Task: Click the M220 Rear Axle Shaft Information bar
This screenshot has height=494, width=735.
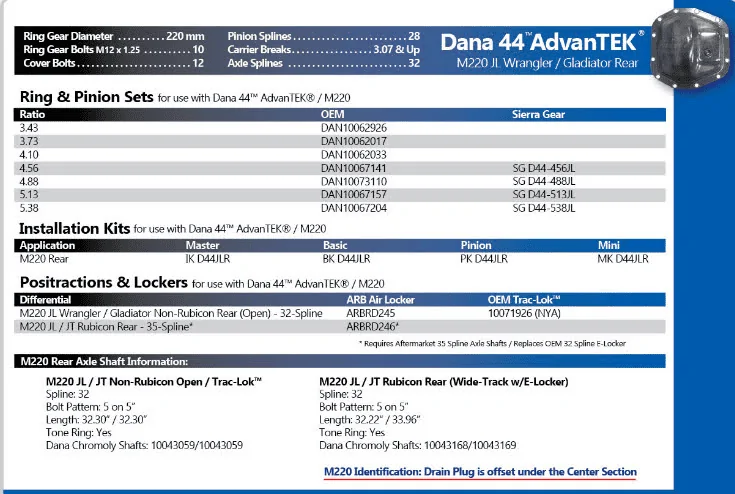Action: [340, 361]
